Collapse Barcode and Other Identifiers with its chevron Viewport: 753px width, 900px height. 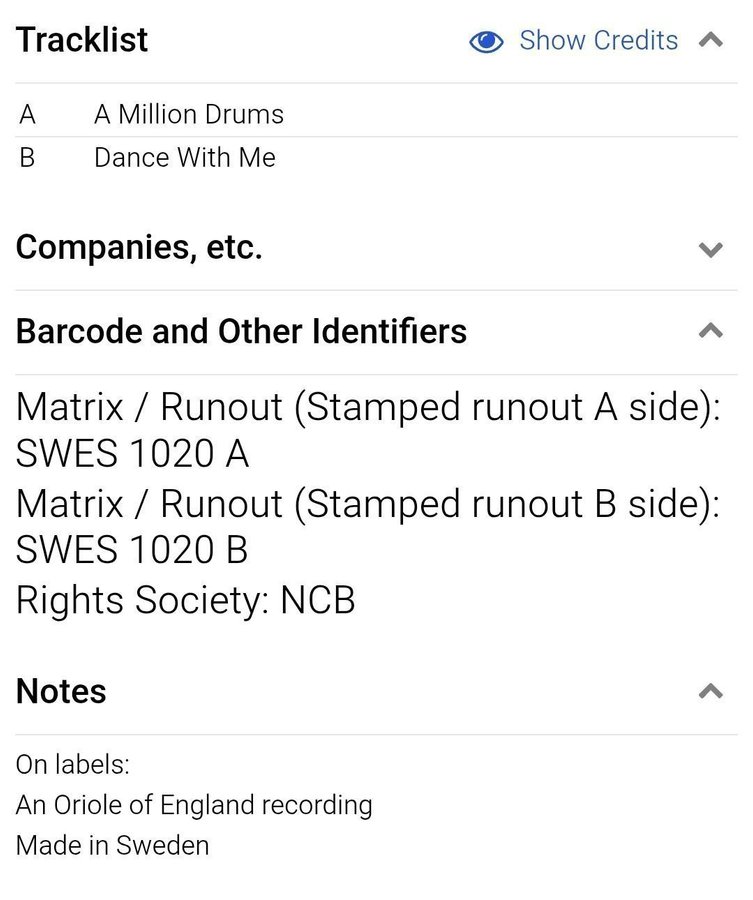[x=711, y=331]
